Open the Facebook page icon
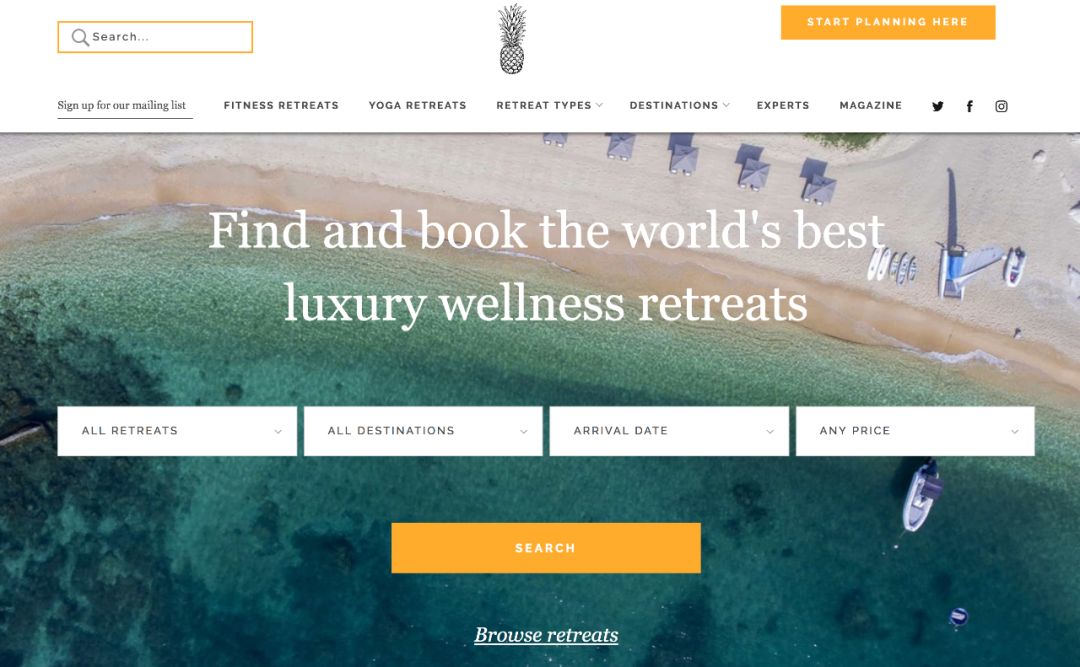This screenshot has width=1080, height=667. coord(969,106)
